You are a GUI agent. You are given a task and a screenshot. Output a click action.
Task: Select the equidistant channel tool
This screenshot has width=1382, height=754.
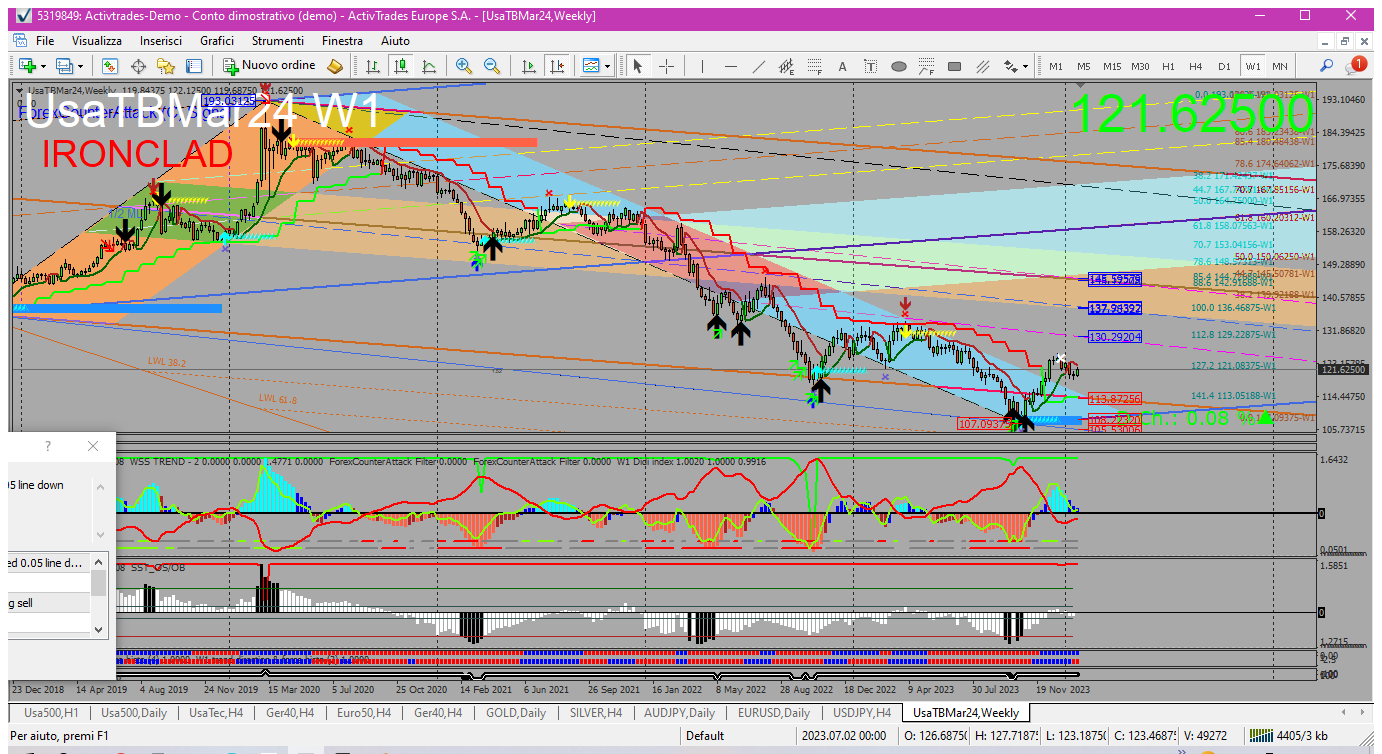[787, 66]
